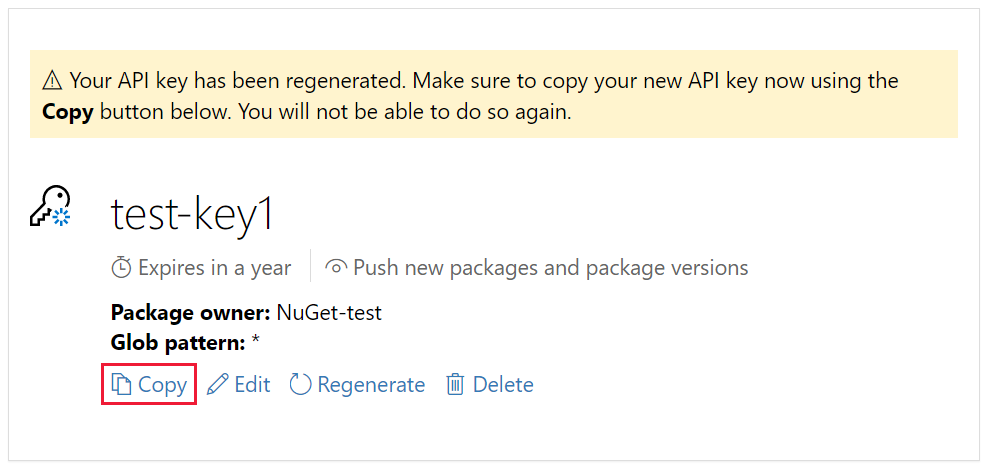989x470 pixels.
Task: Click the bold "Copy" word in the banner
Action: coord(68,112)
